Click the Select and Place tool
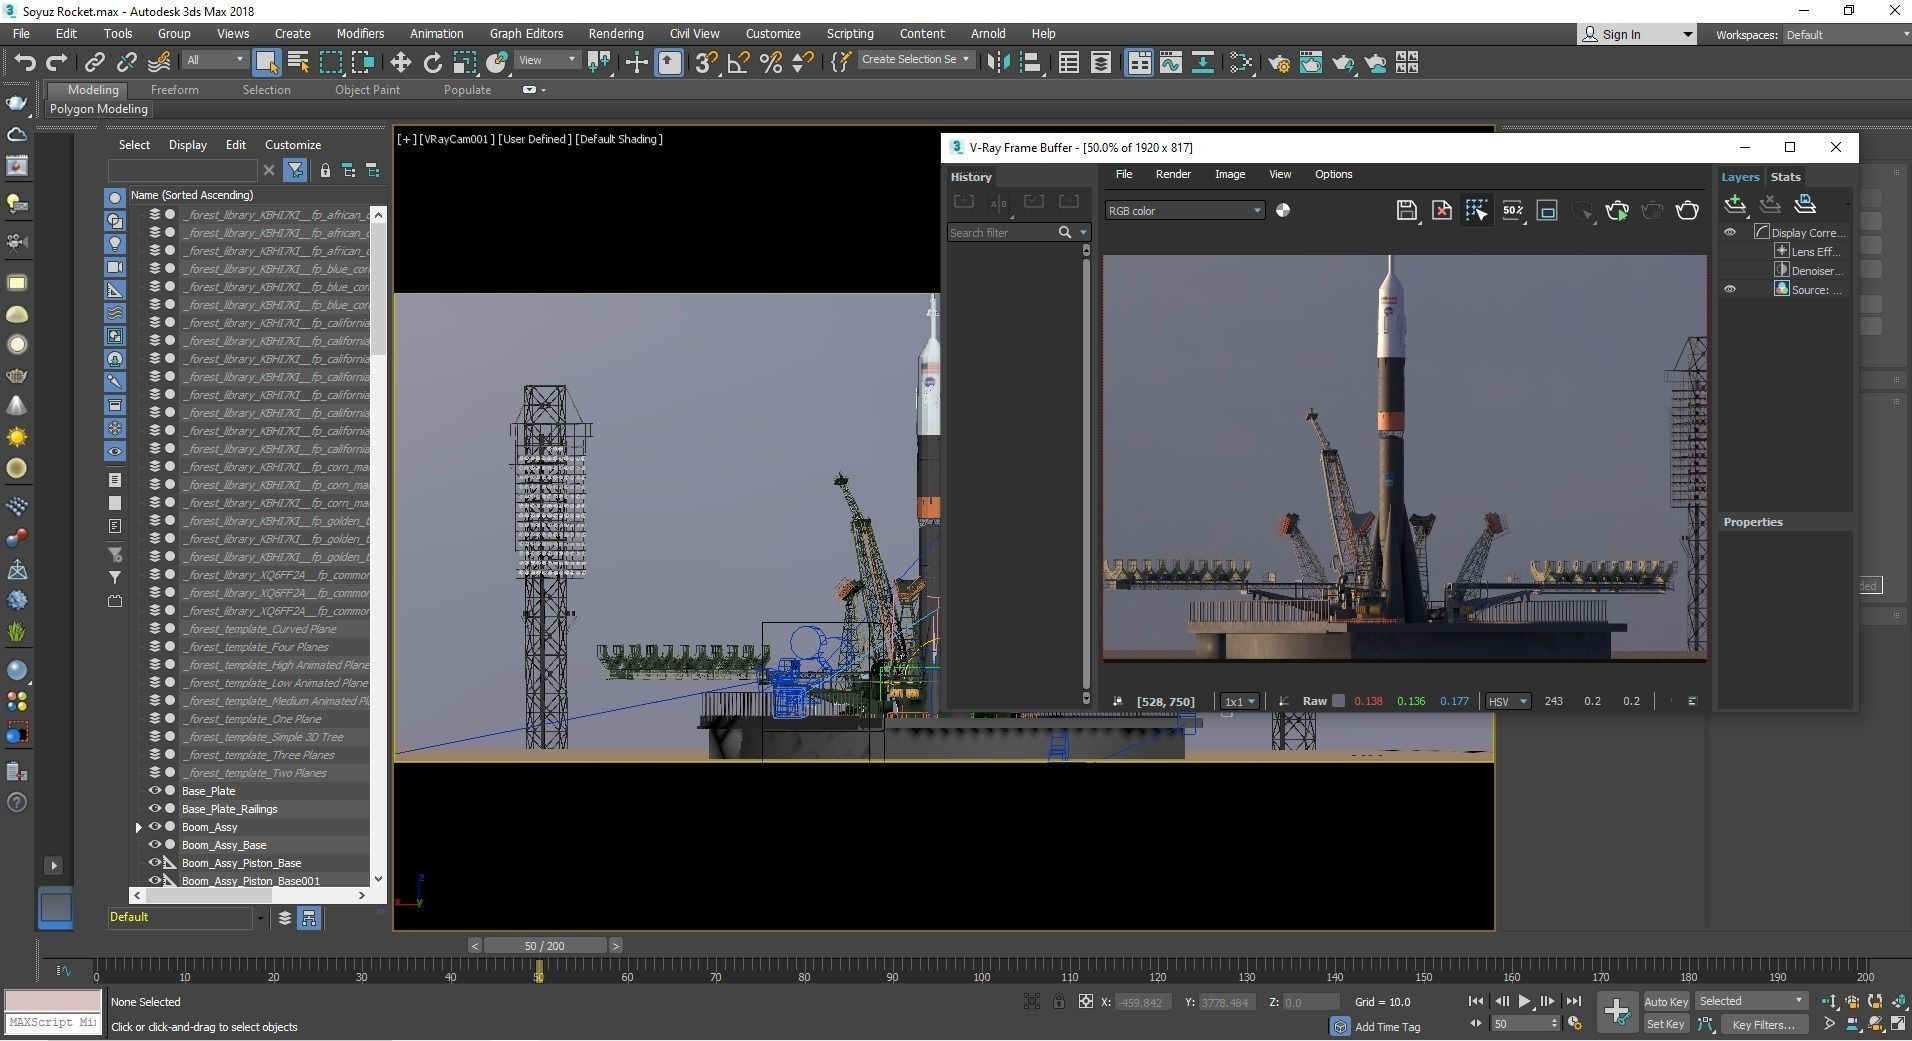 [x=497, y=63]
